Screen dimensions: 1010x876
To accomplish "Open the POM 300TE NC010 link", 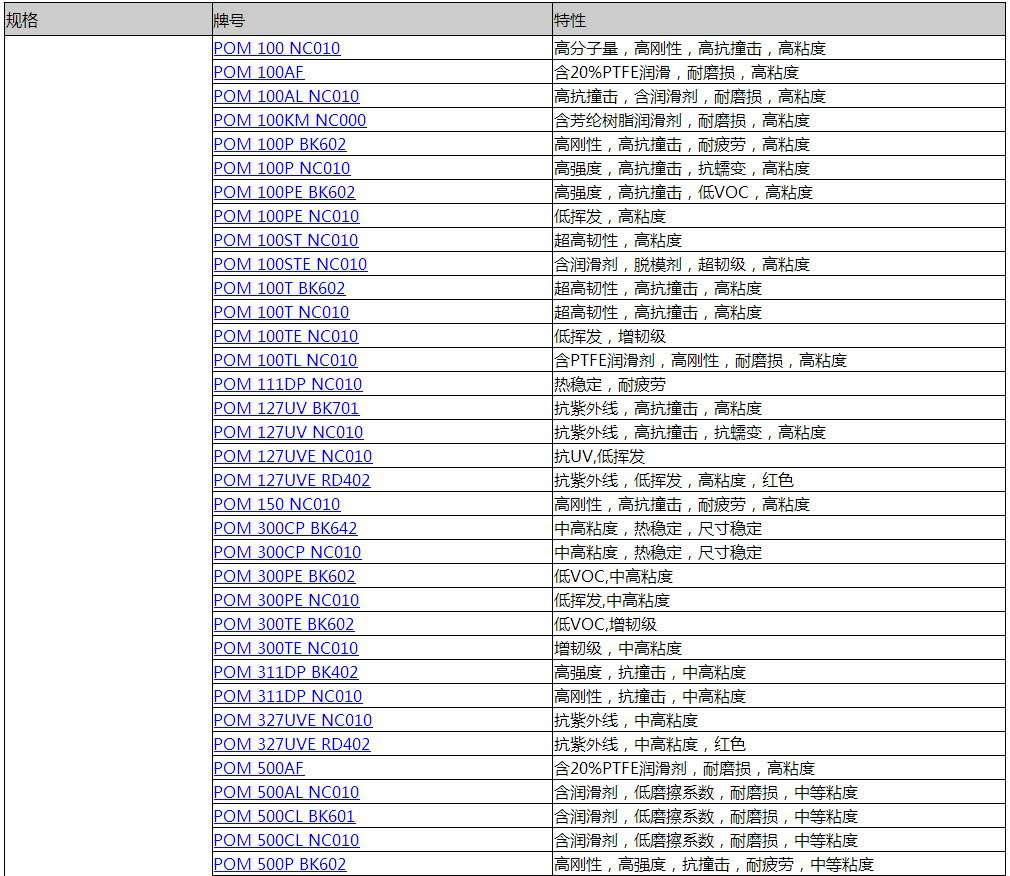I will [x=286, y=648].
